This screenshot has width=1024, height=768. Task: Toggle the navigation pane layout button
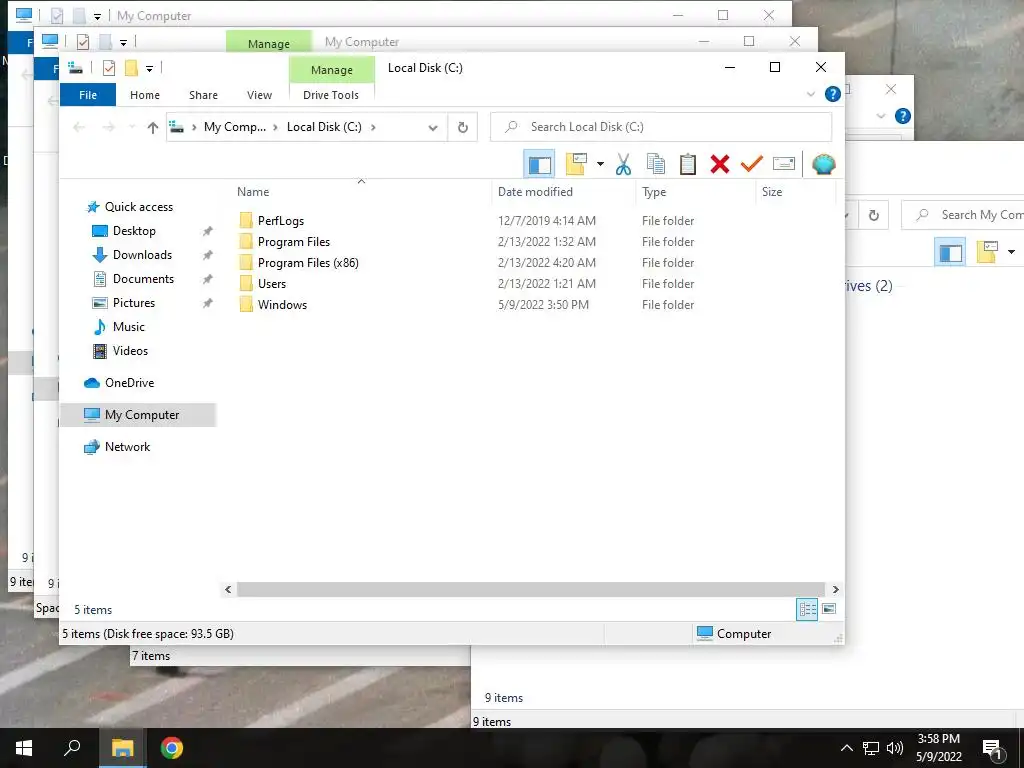539,164
